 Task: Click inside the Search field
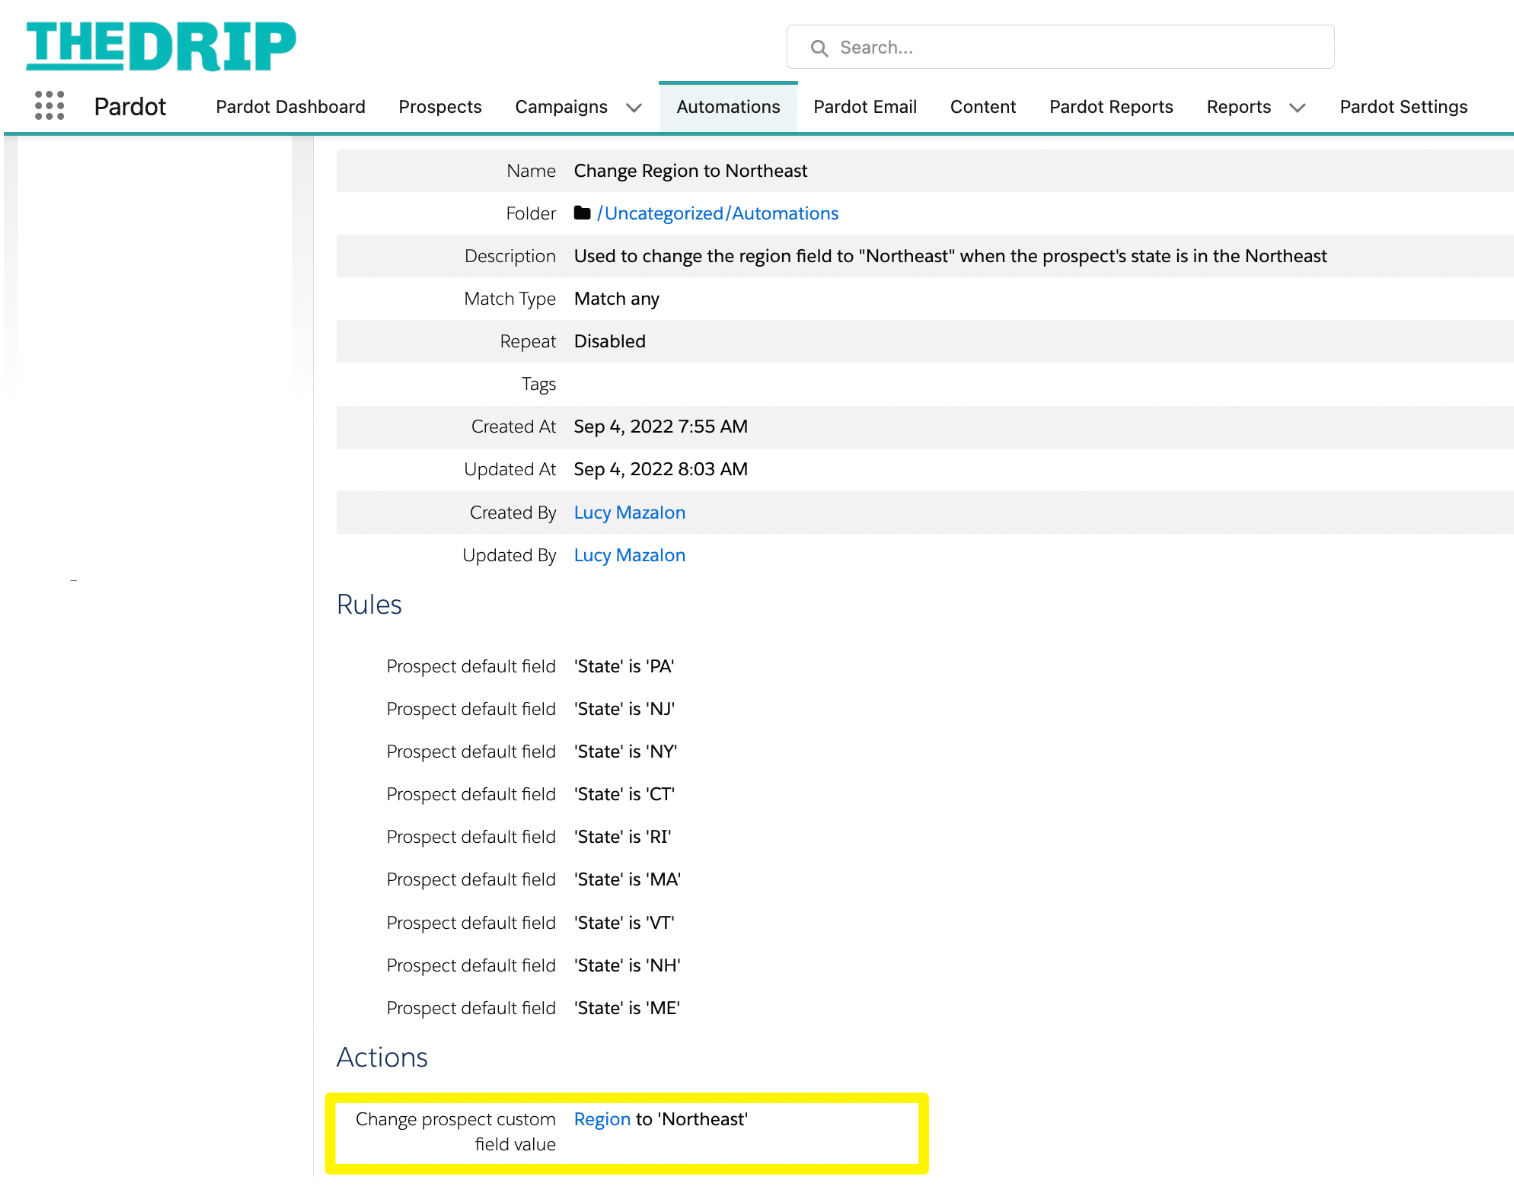point(1060,47)
